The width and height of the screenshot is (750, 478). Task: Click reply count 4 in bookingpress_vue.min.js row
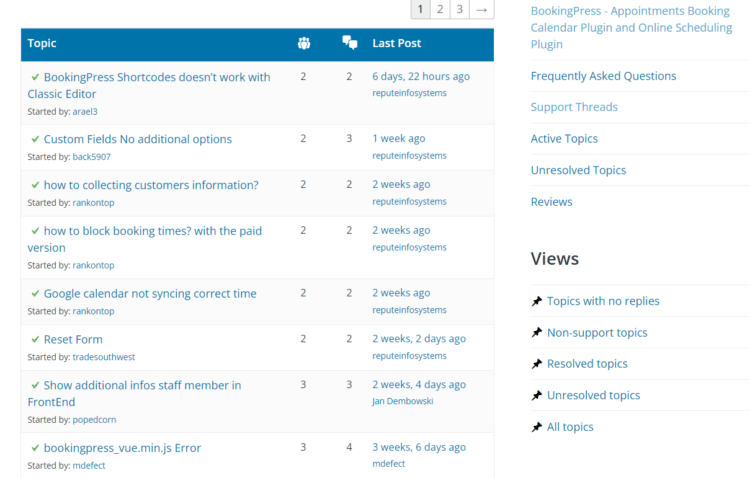tap(349, 447)
